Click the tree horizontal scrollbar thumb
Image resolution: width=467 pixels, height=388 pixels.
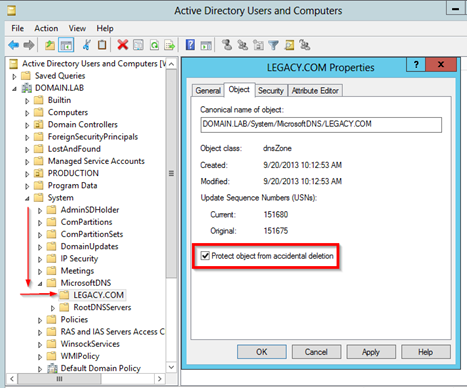tap(59, 379)
